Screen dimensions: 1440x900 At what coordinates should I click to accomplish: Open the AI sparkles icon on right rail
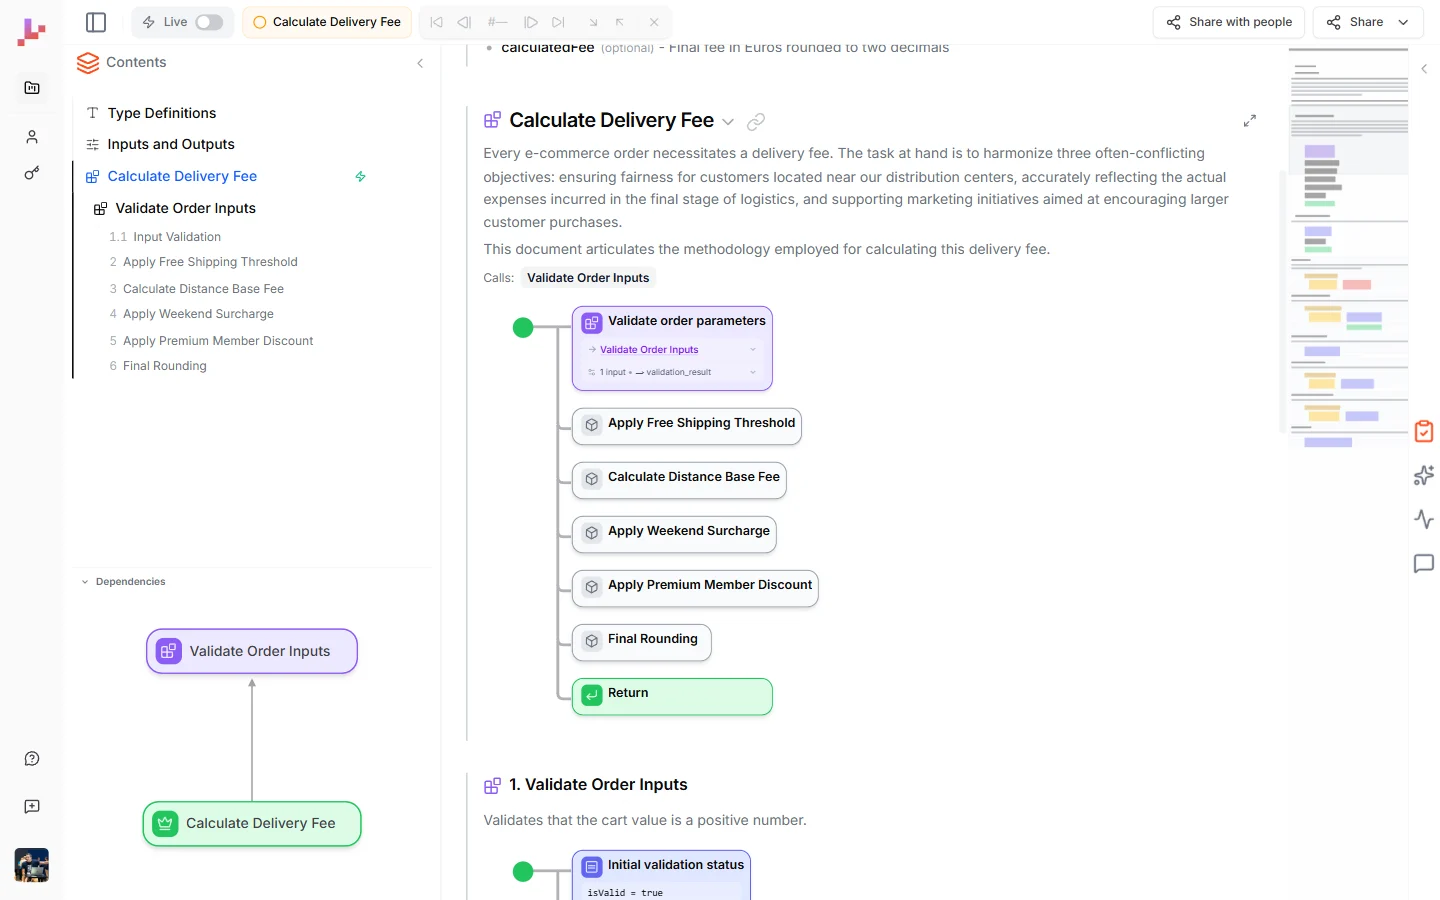pyautogui.click(x=1424, y=476)
